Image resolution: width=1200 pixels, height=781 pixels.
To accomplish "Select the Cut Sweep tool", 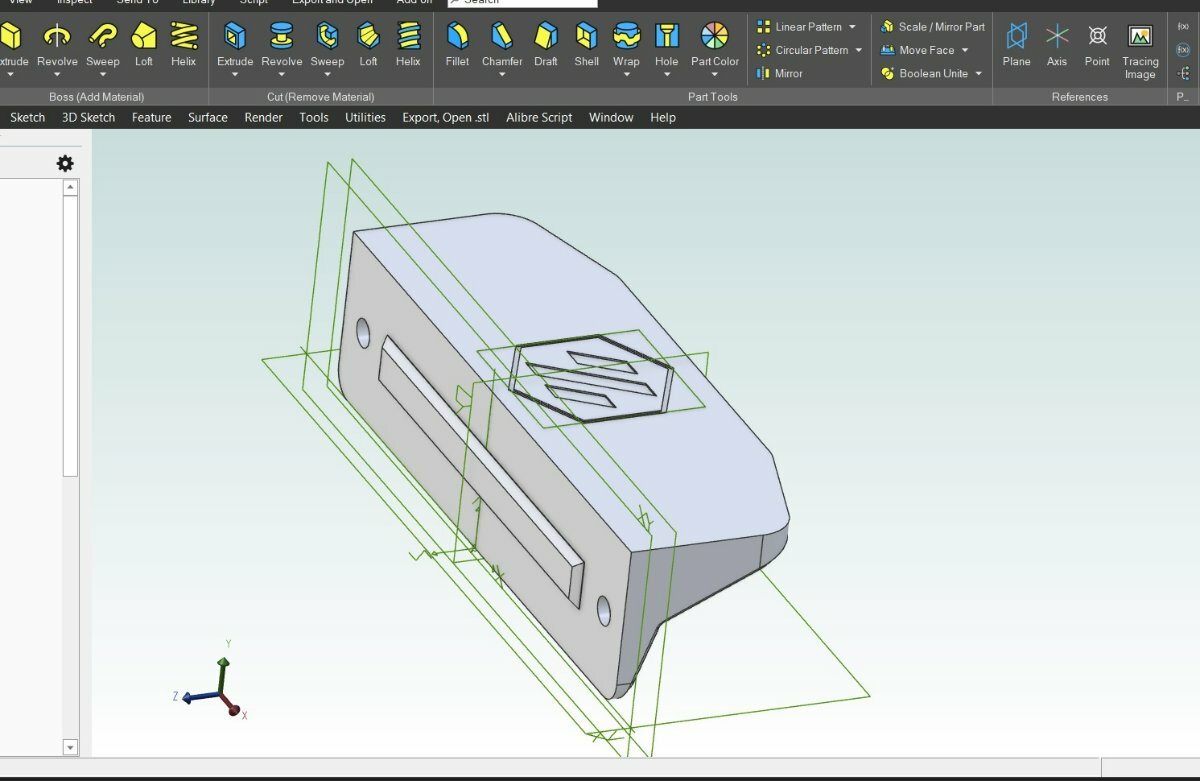I will [x=327, y=44].
